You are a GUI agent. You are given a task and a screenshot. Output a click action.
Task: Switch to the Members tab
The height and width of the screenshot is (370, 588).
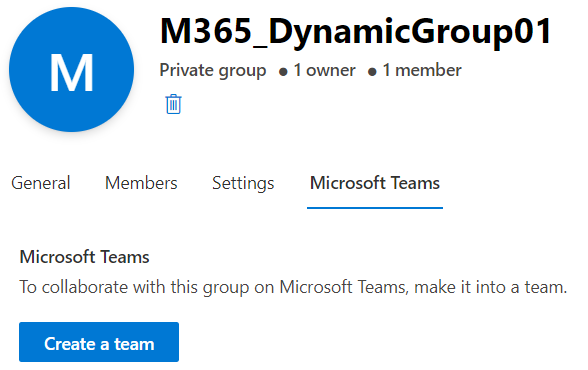click(141, 183)
